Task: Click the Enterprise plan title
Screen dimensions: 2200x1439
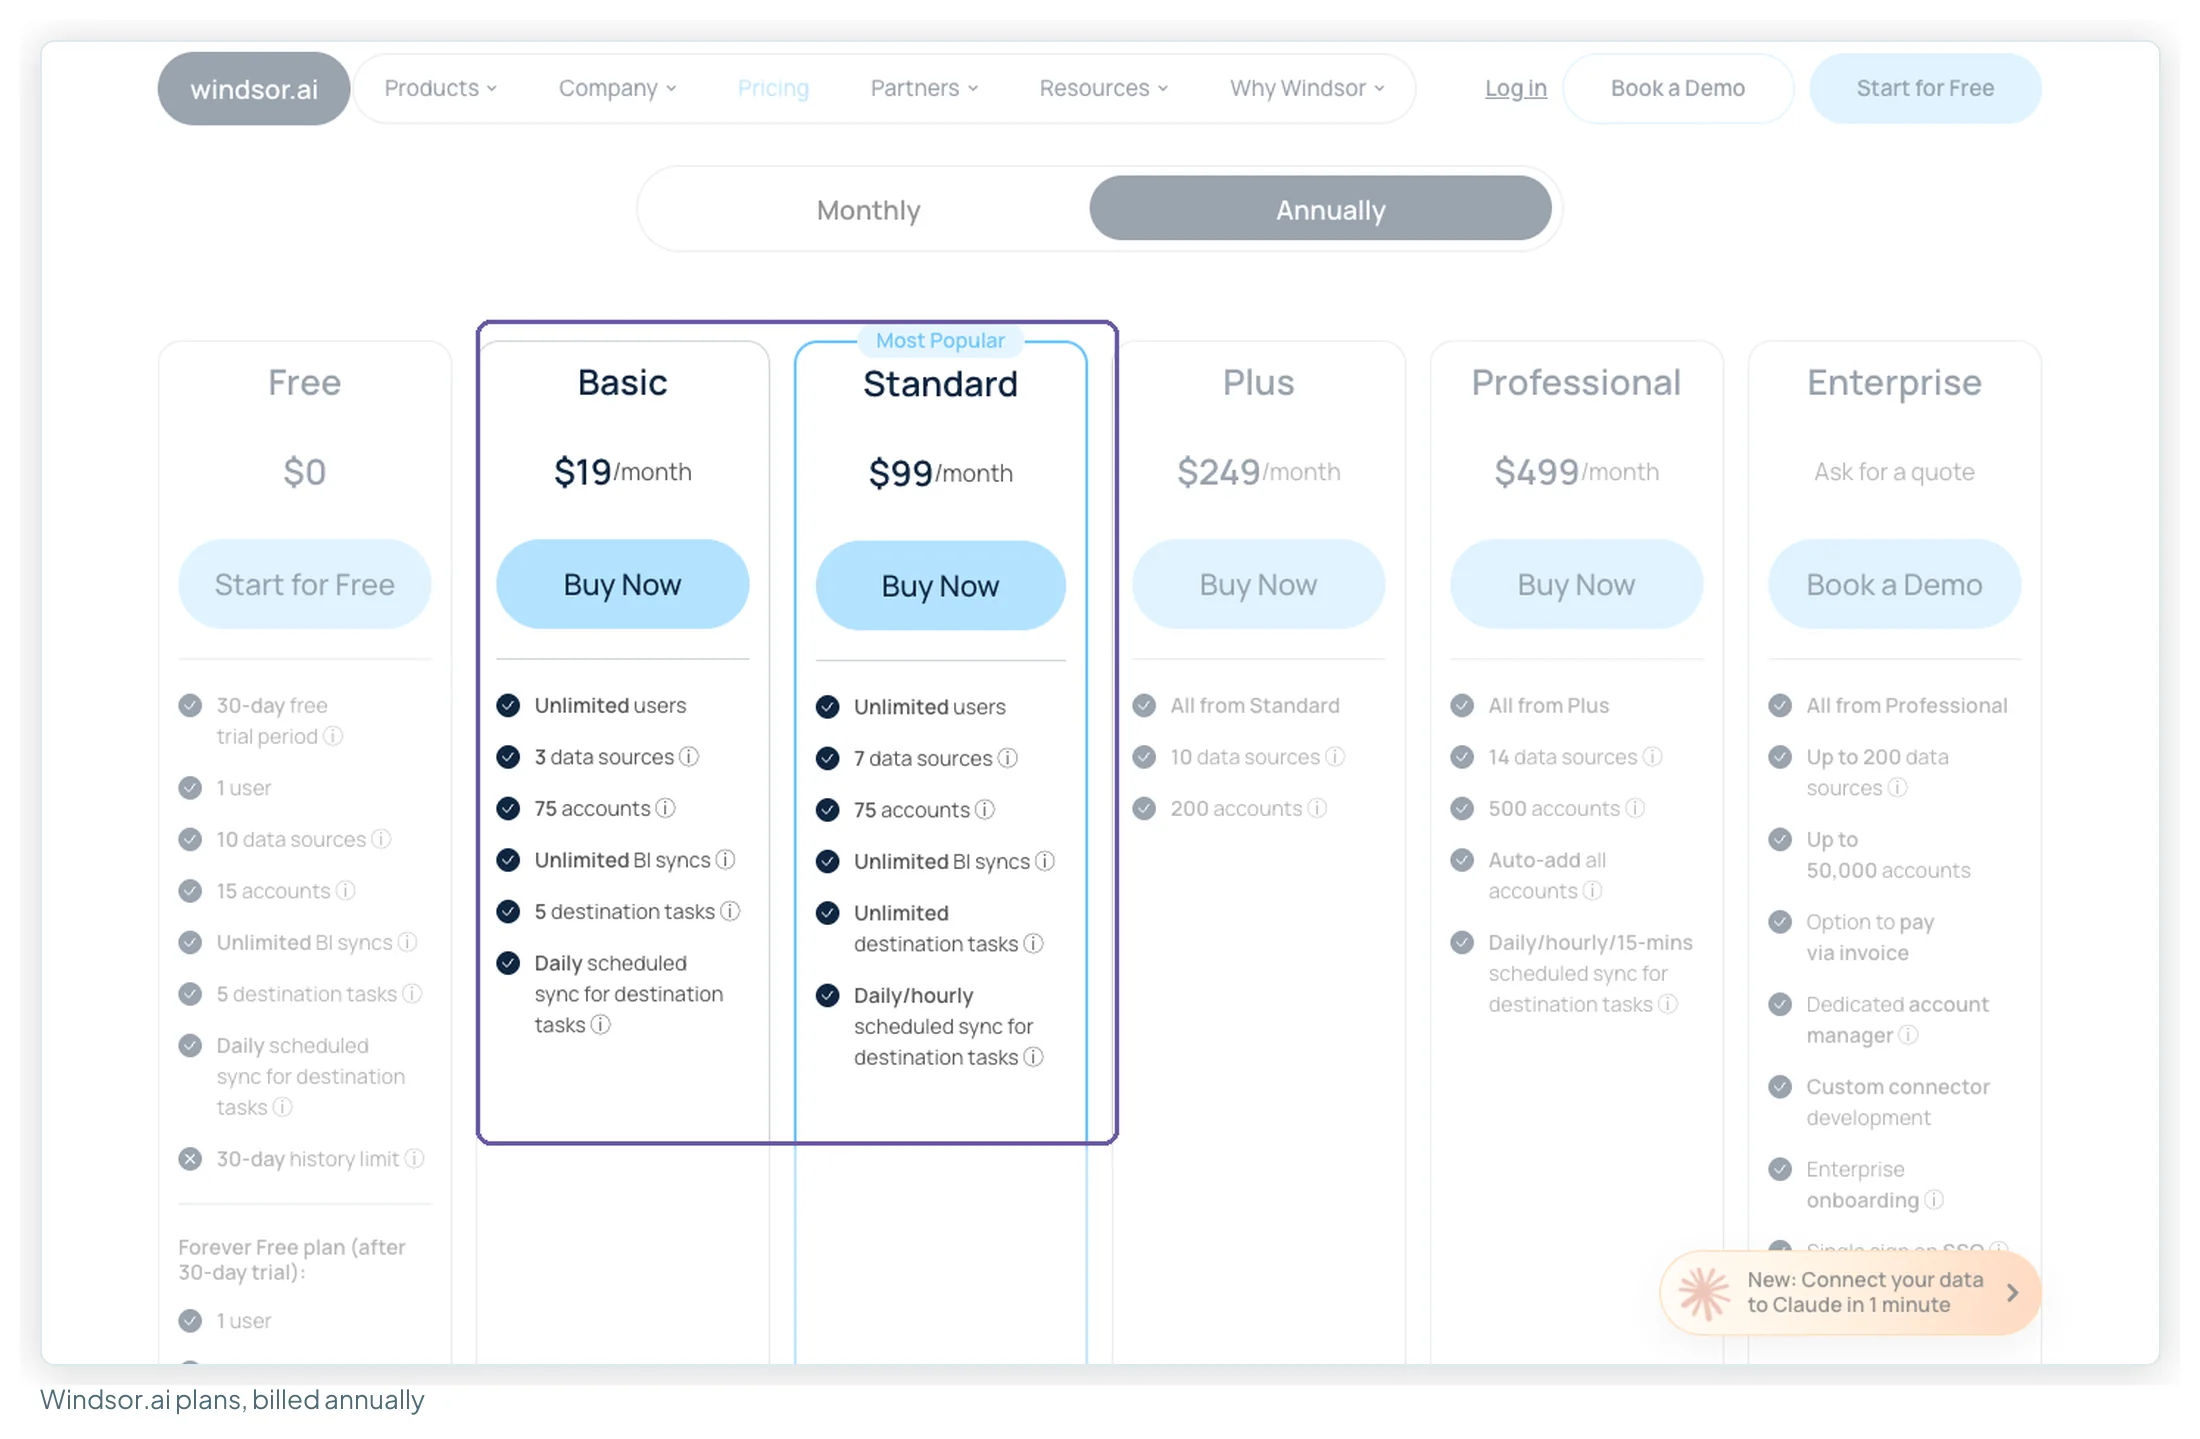Action: [x=1894, y=383]
